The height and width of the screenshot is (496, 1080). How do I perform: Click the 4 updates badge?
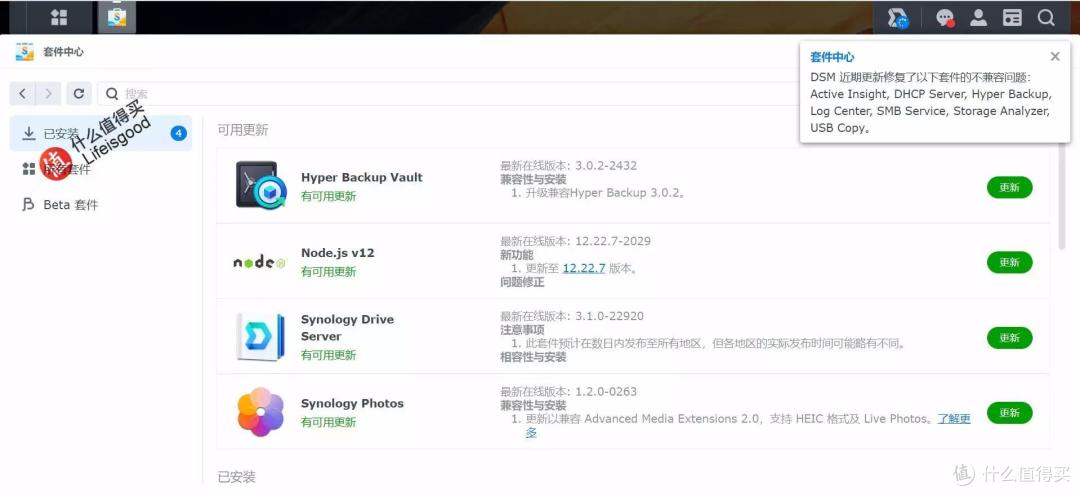[x=178, y=133]
